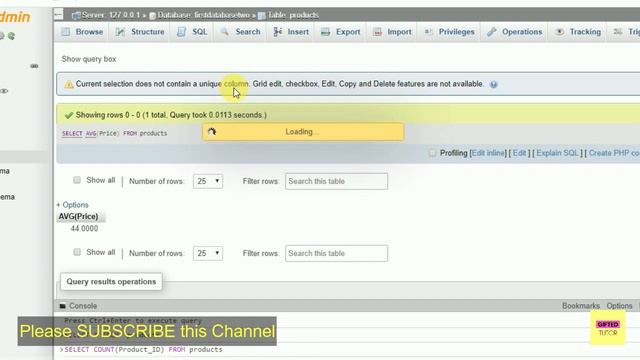This screenshot has height=360, width=640.
Task: Open Database firstdatabasetwo breadcrumb link
Action: coord(203,15)
